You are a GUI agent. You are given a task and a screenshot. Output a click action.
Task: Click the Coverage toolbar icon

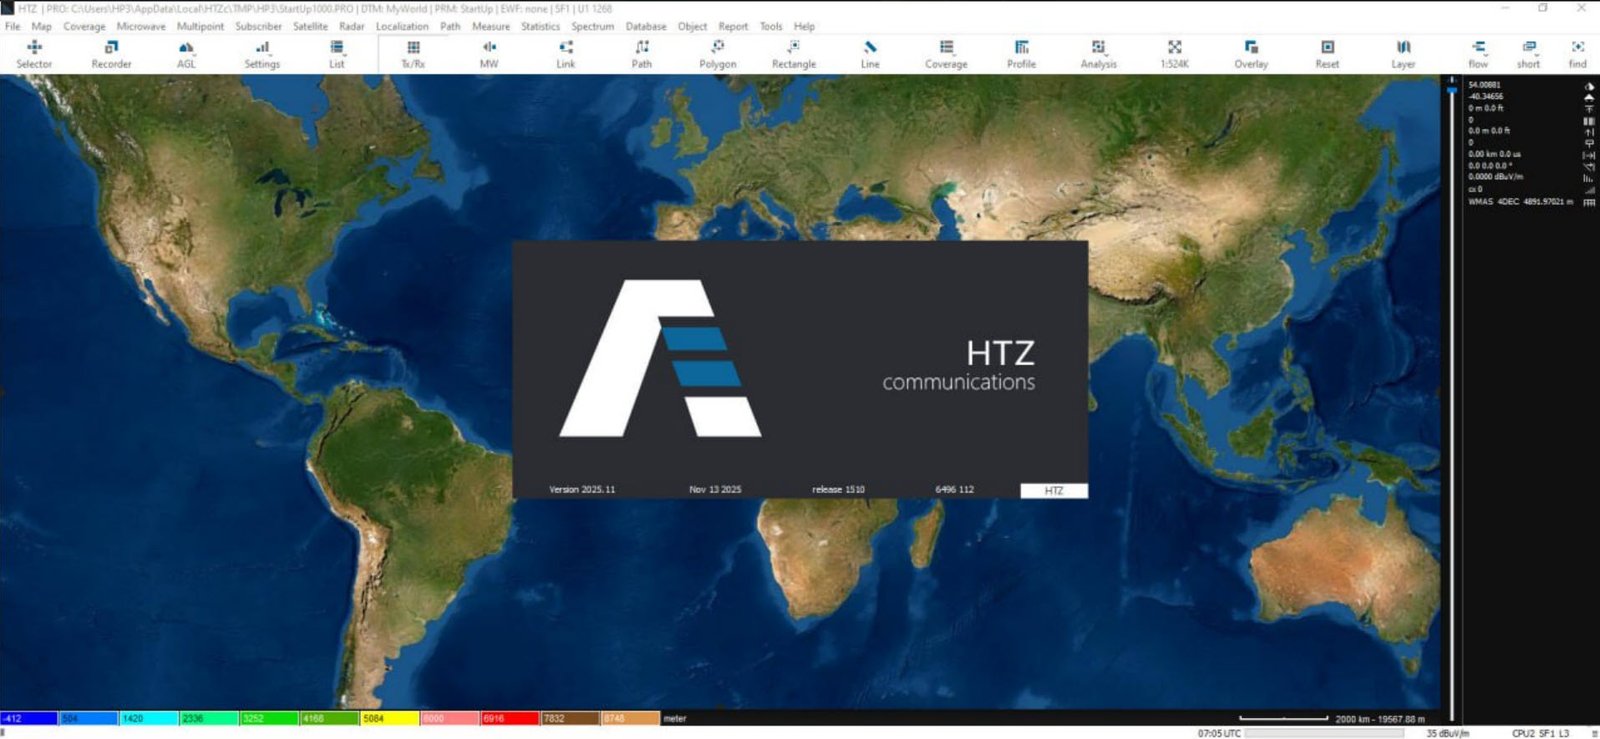(x=946, y=54)
